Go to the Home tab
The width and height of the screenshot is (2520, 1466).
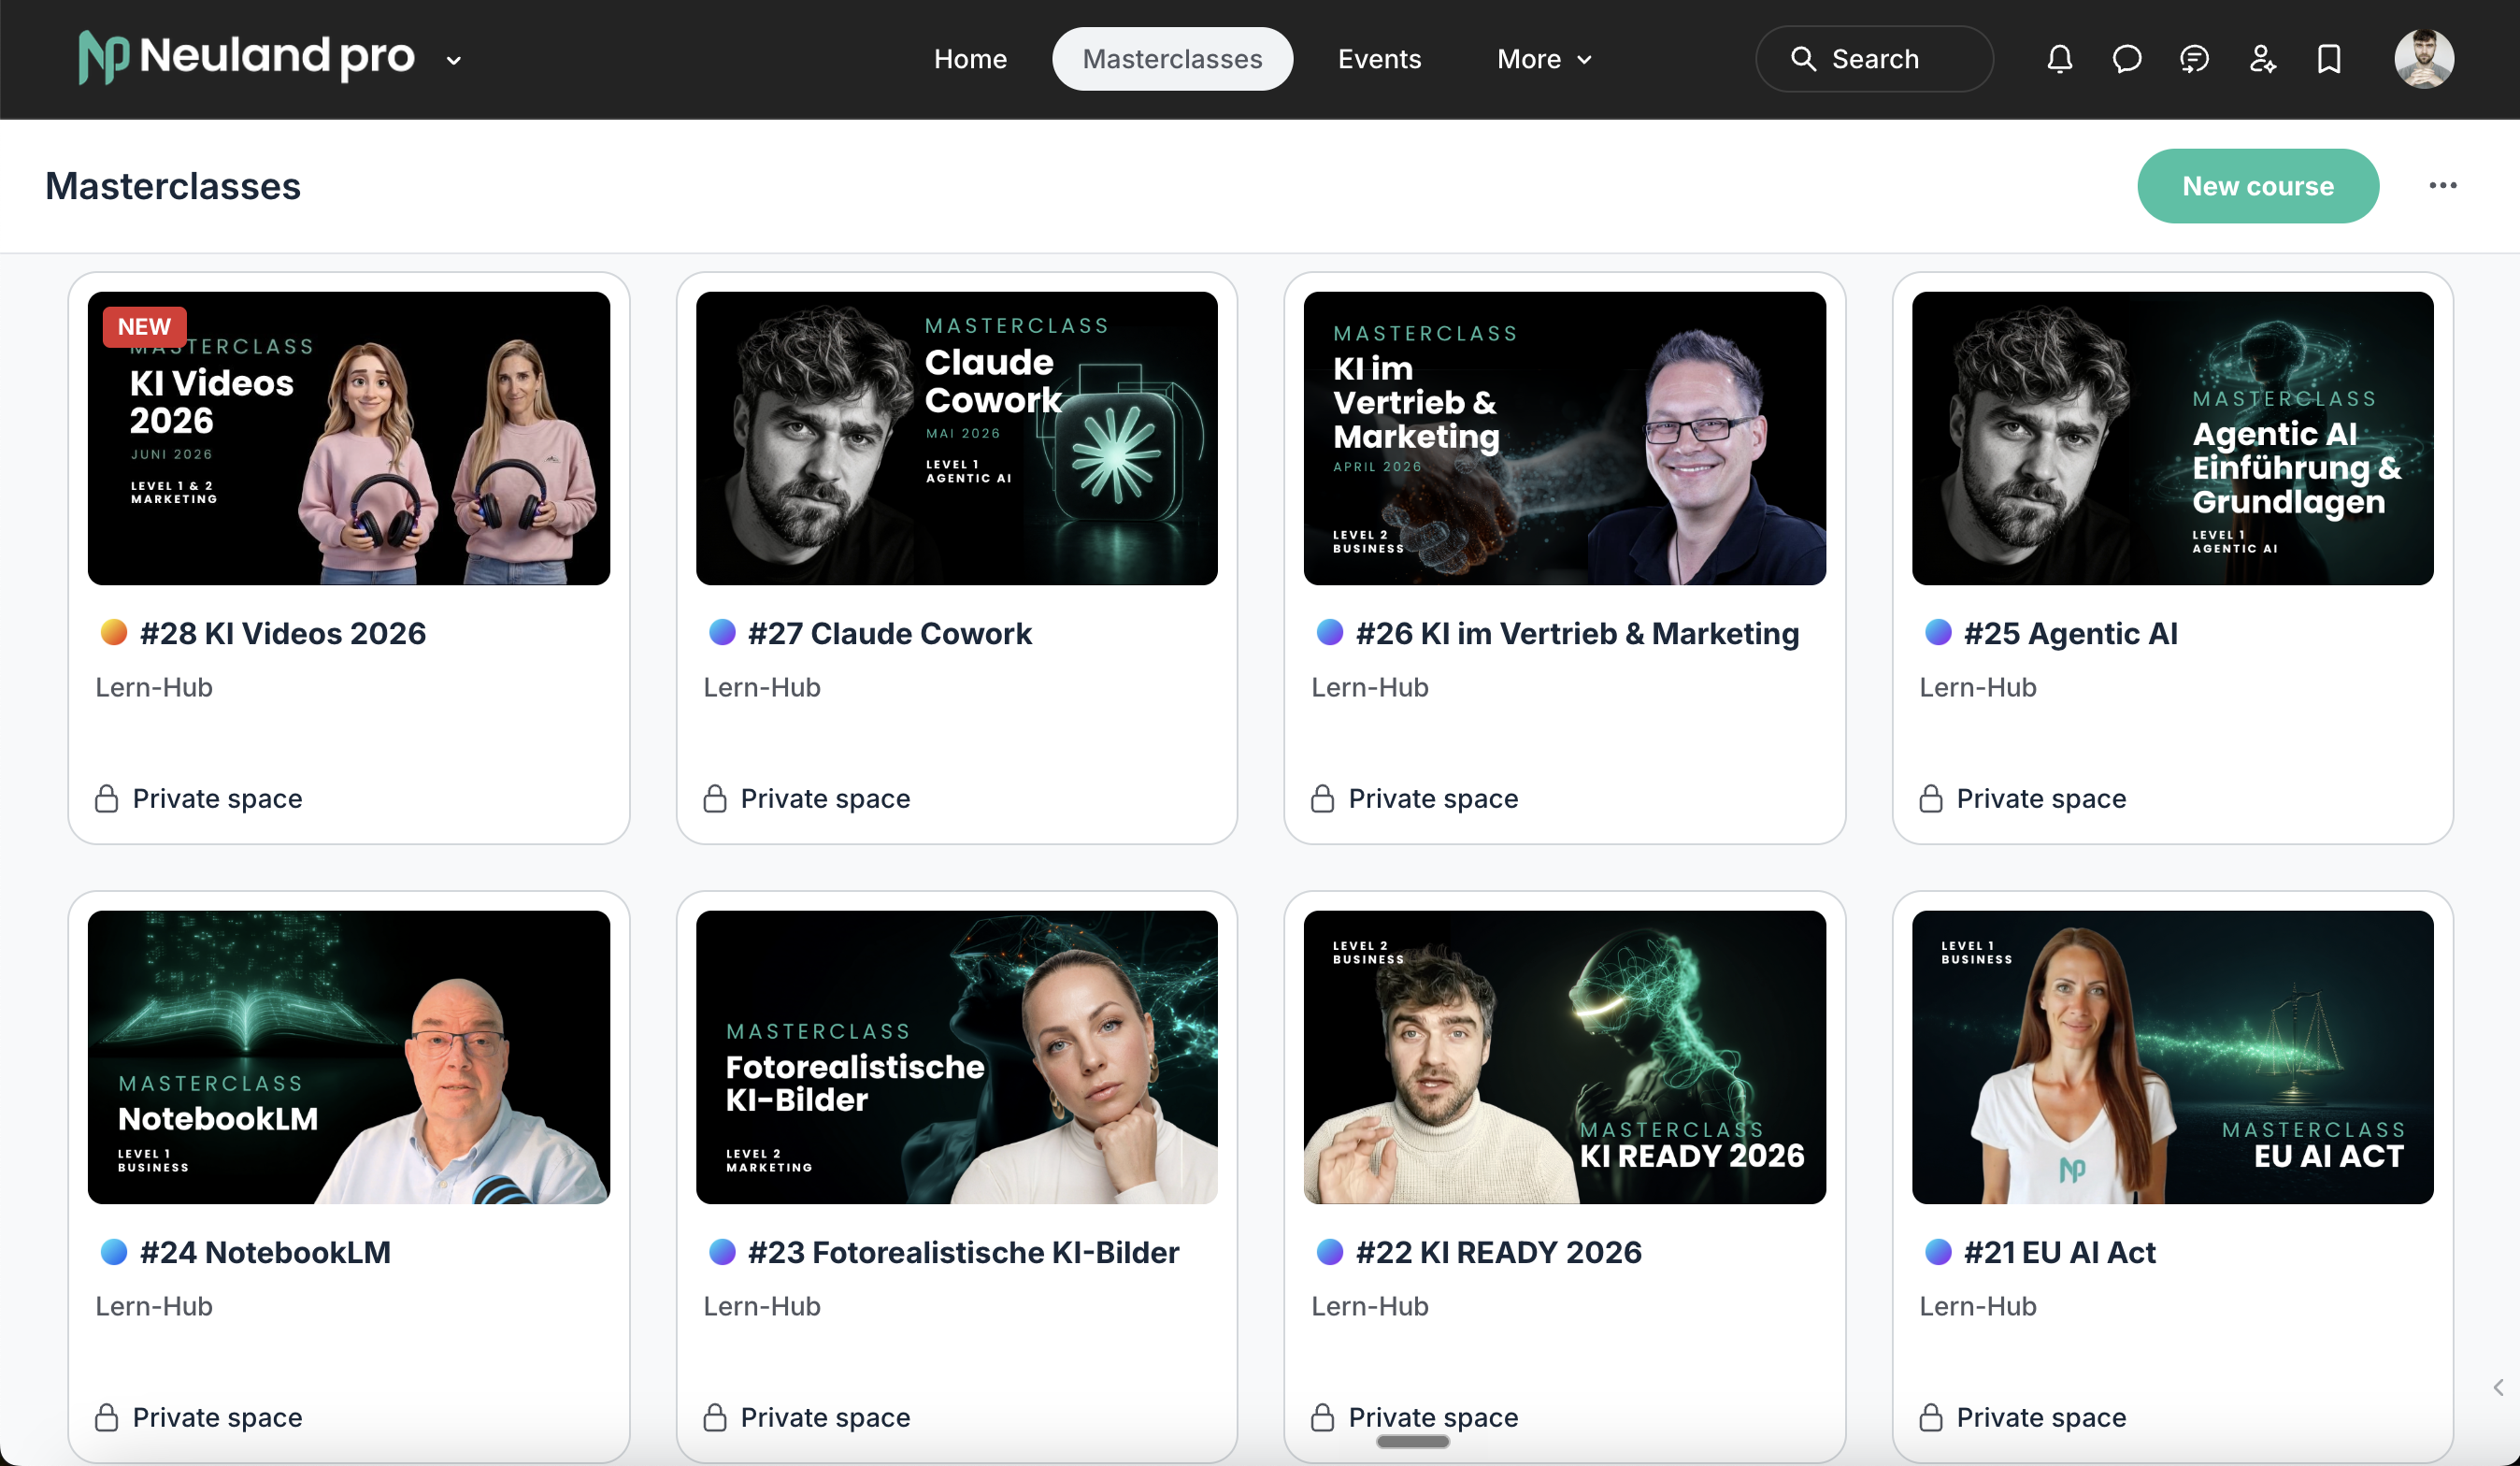(970, 59)
